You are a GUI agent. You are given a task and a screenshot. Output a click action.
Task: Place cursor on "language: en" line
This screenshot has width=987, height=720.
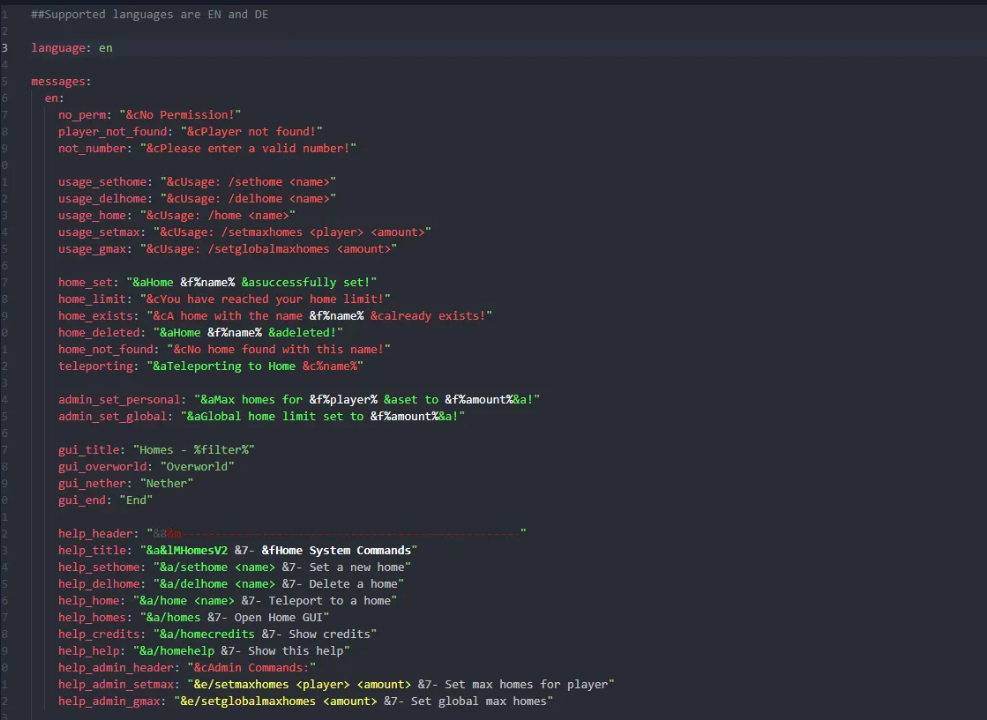pos(72,48)
